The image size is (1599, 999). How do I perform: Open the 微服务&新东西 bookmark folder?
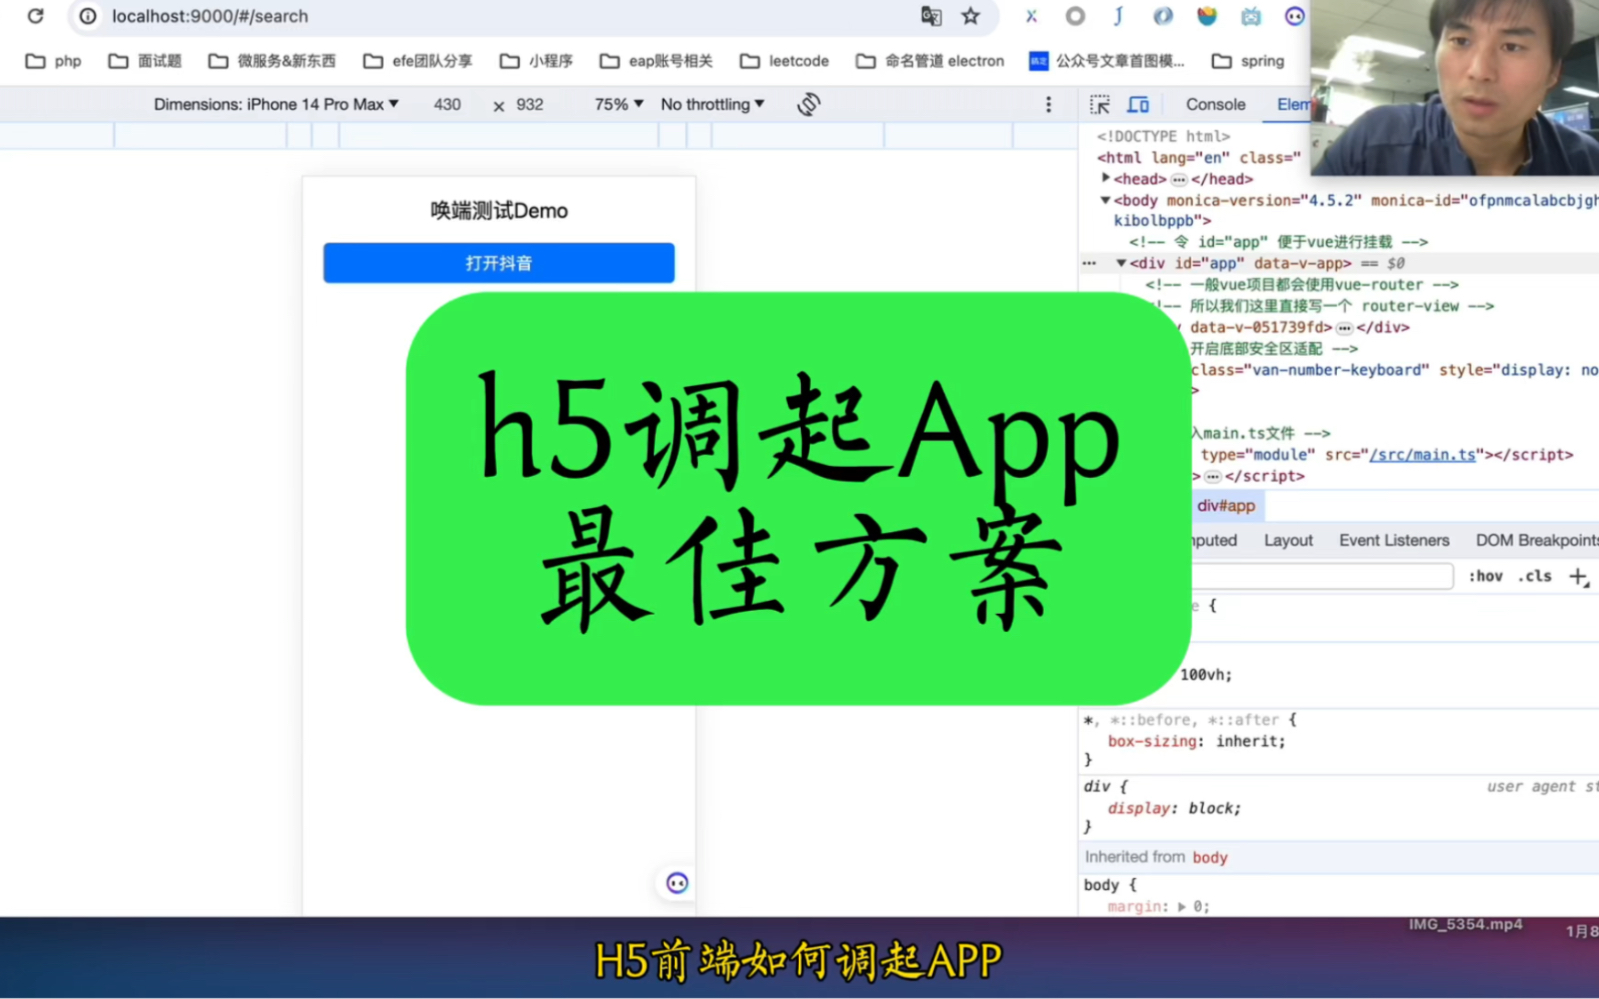tap(272, 61)
